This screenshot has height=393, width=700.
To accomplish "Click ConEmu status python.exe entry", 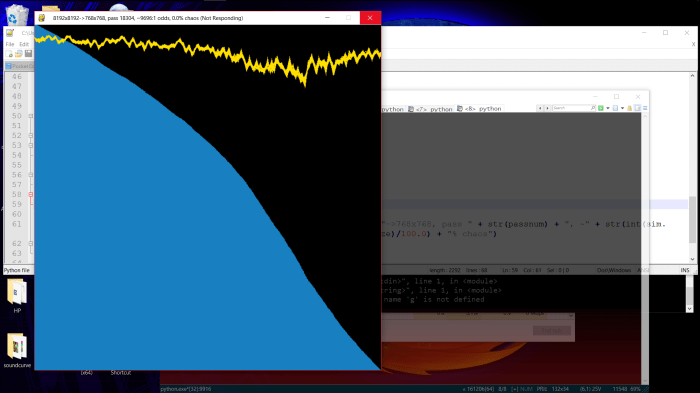I will tap(186, 389).
